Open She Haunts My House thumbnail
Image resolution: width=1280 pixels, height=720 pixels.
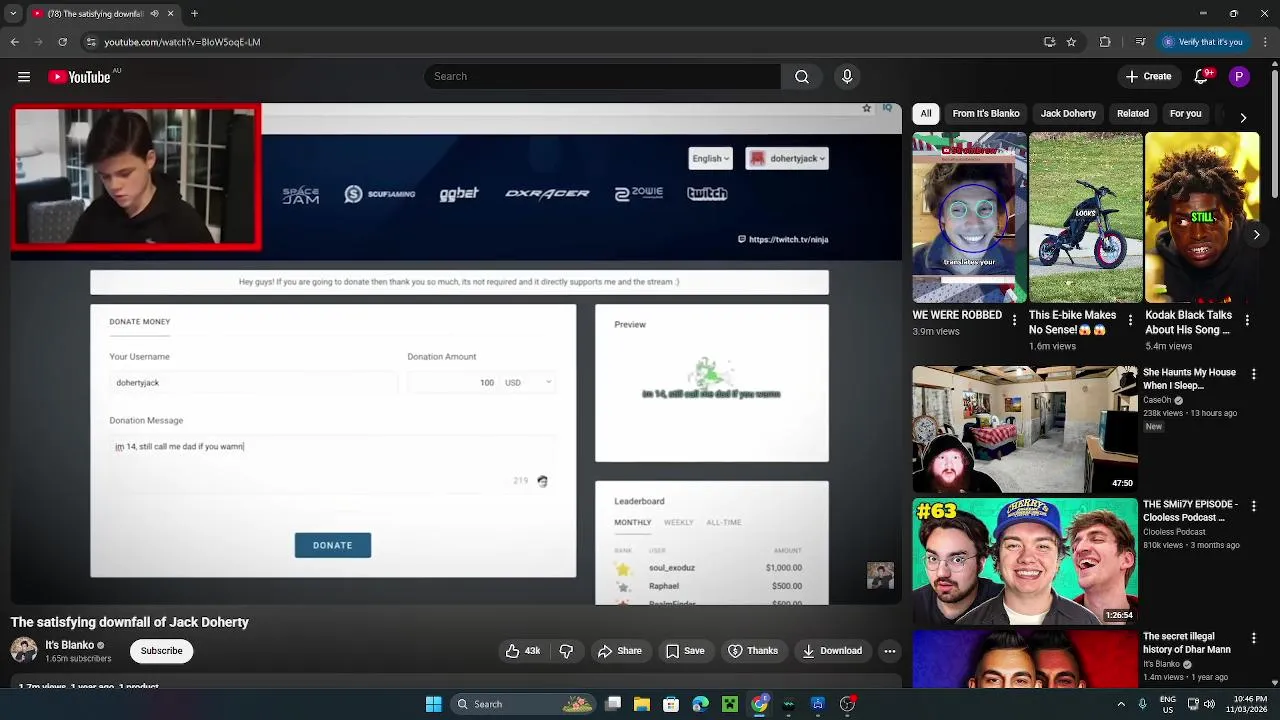[1024, 428]
